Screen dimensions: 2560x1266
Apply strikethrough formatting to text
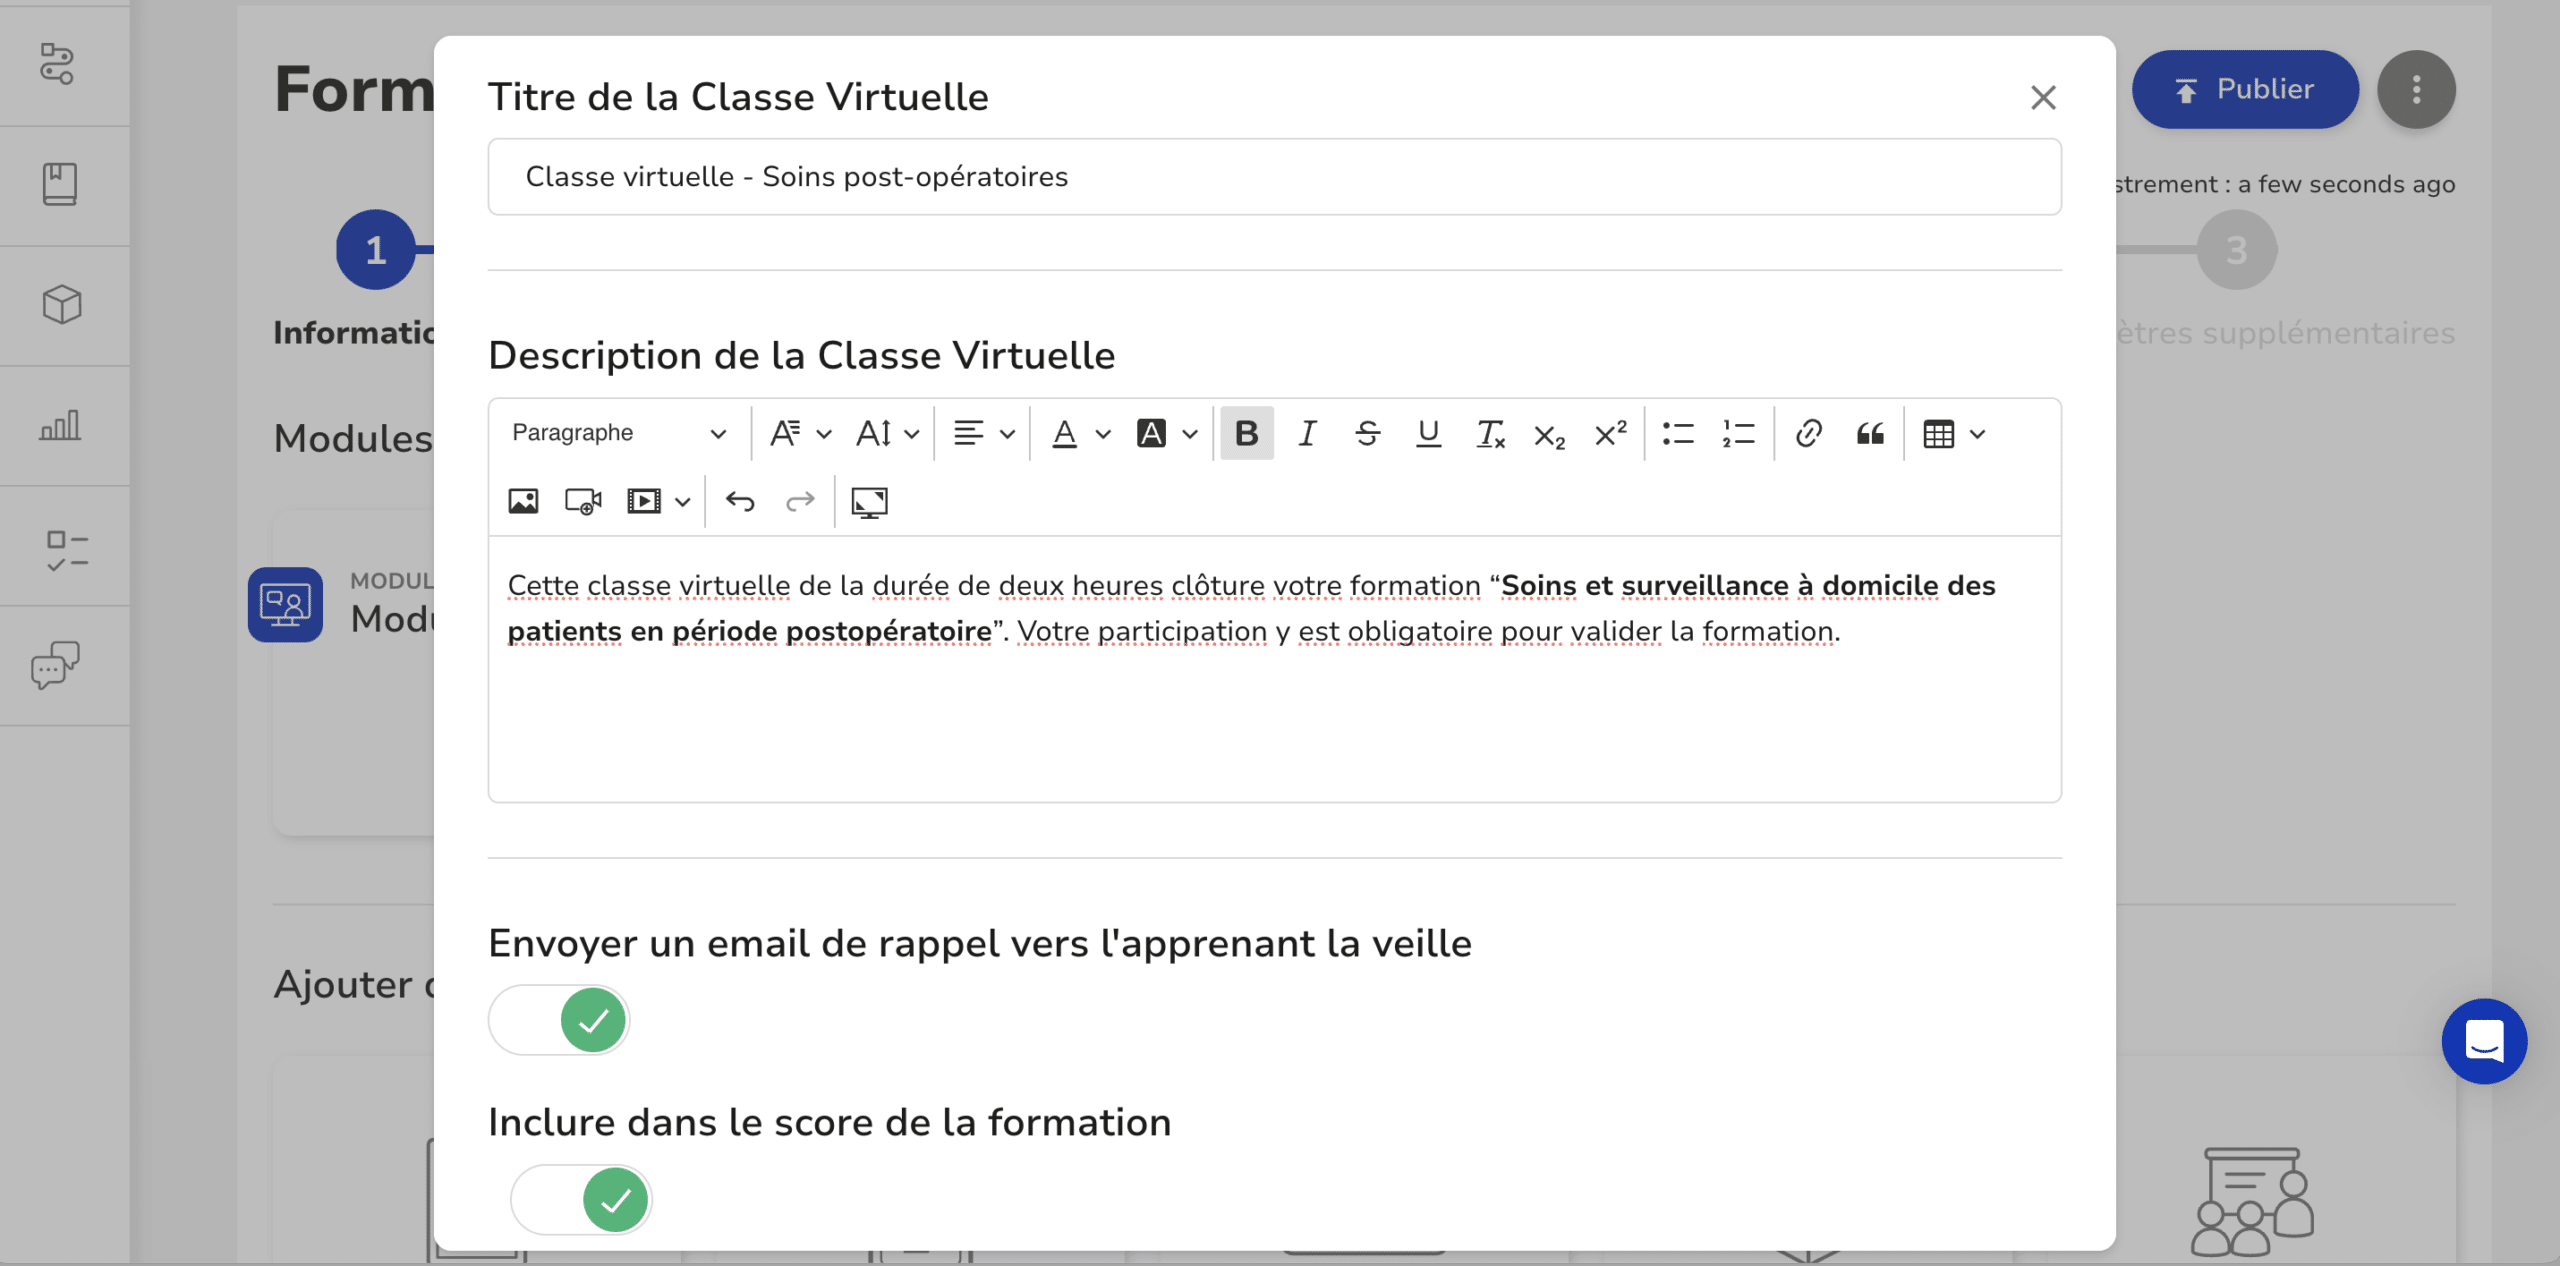point(1368,433)
